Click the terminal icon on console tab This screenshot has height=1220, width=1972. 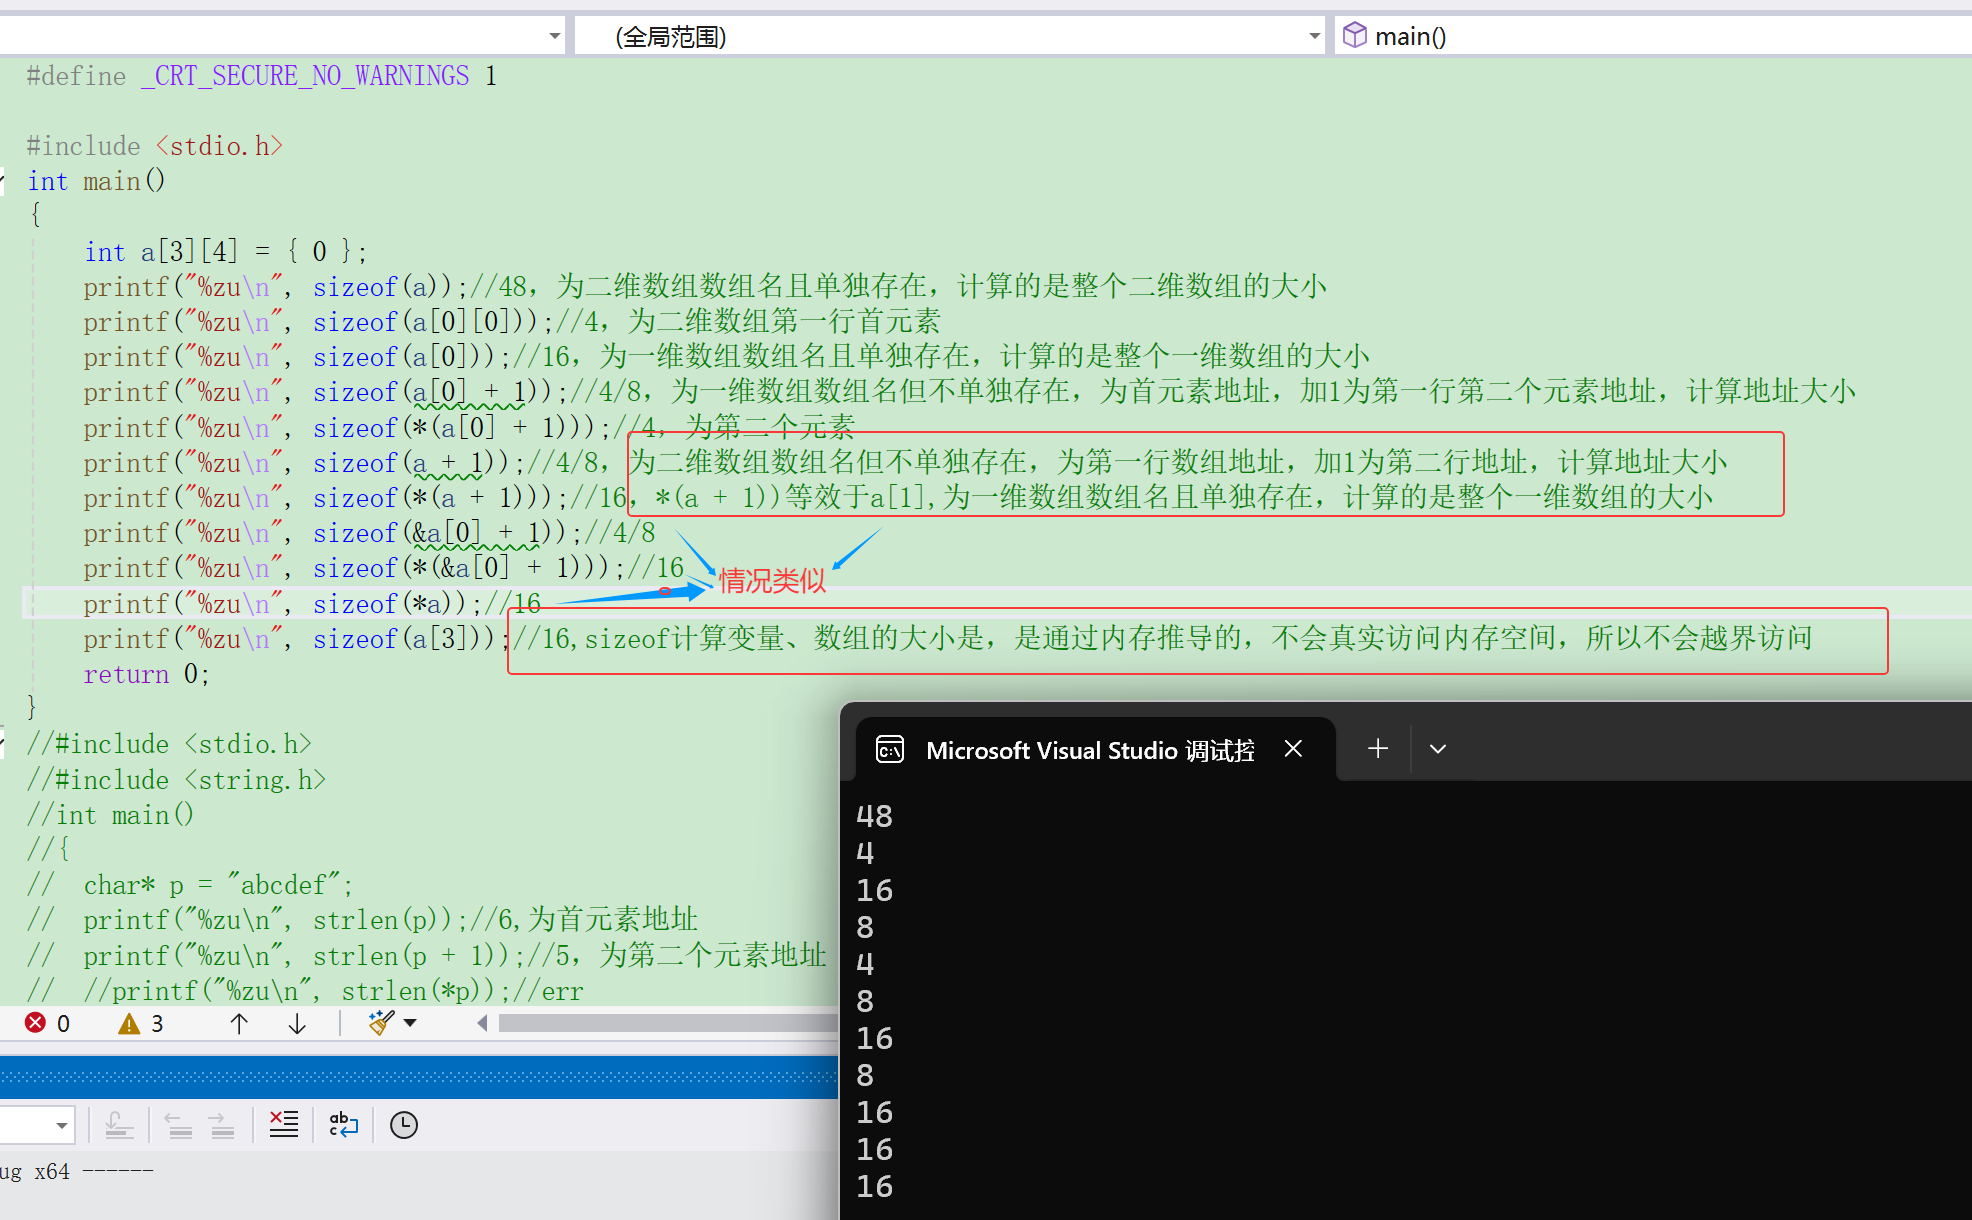coord(890,750)
